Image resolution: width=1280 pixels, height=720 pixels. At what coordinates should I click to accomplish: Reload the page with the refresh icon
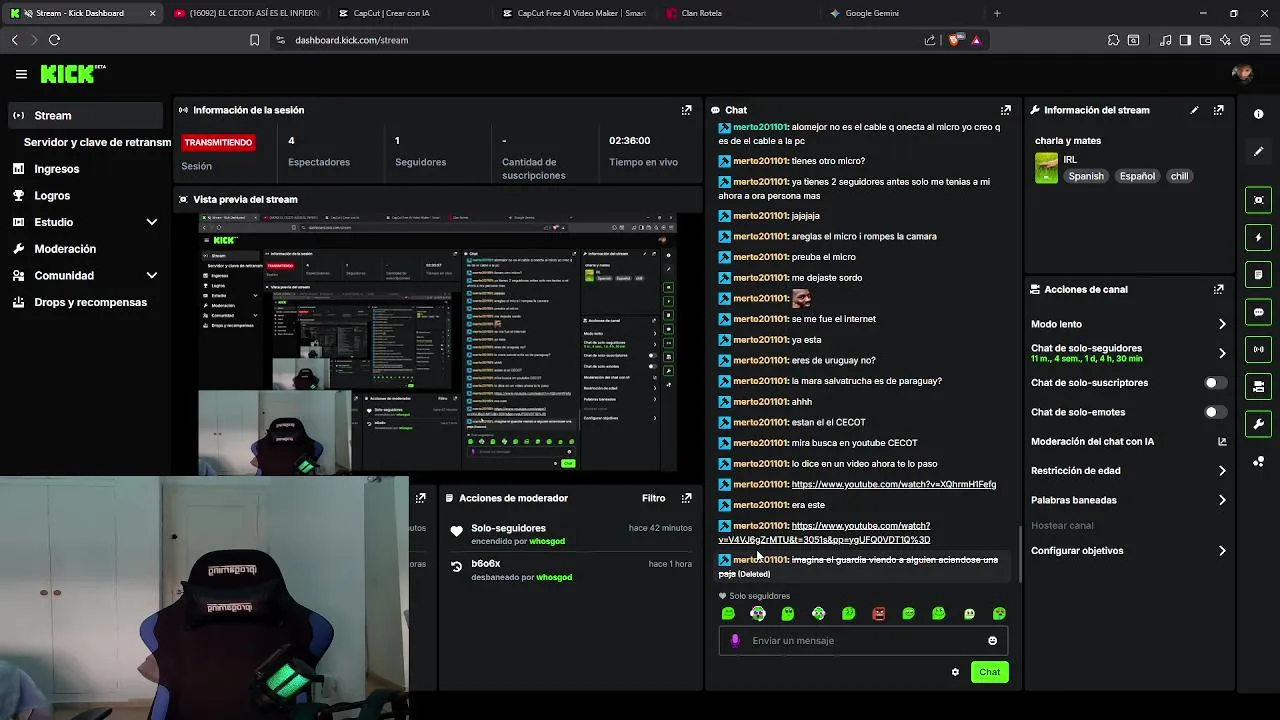click(x=54, y=40)
